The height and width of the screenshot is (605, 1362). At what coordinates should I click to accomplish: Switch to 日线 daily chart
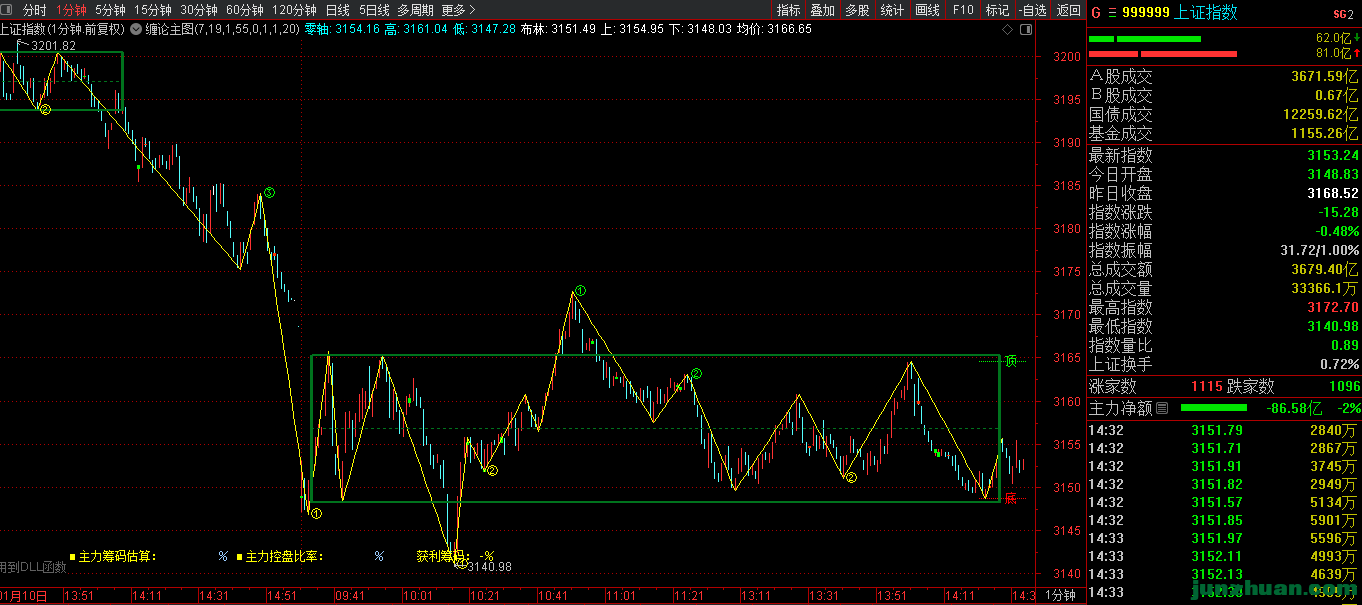338,10
